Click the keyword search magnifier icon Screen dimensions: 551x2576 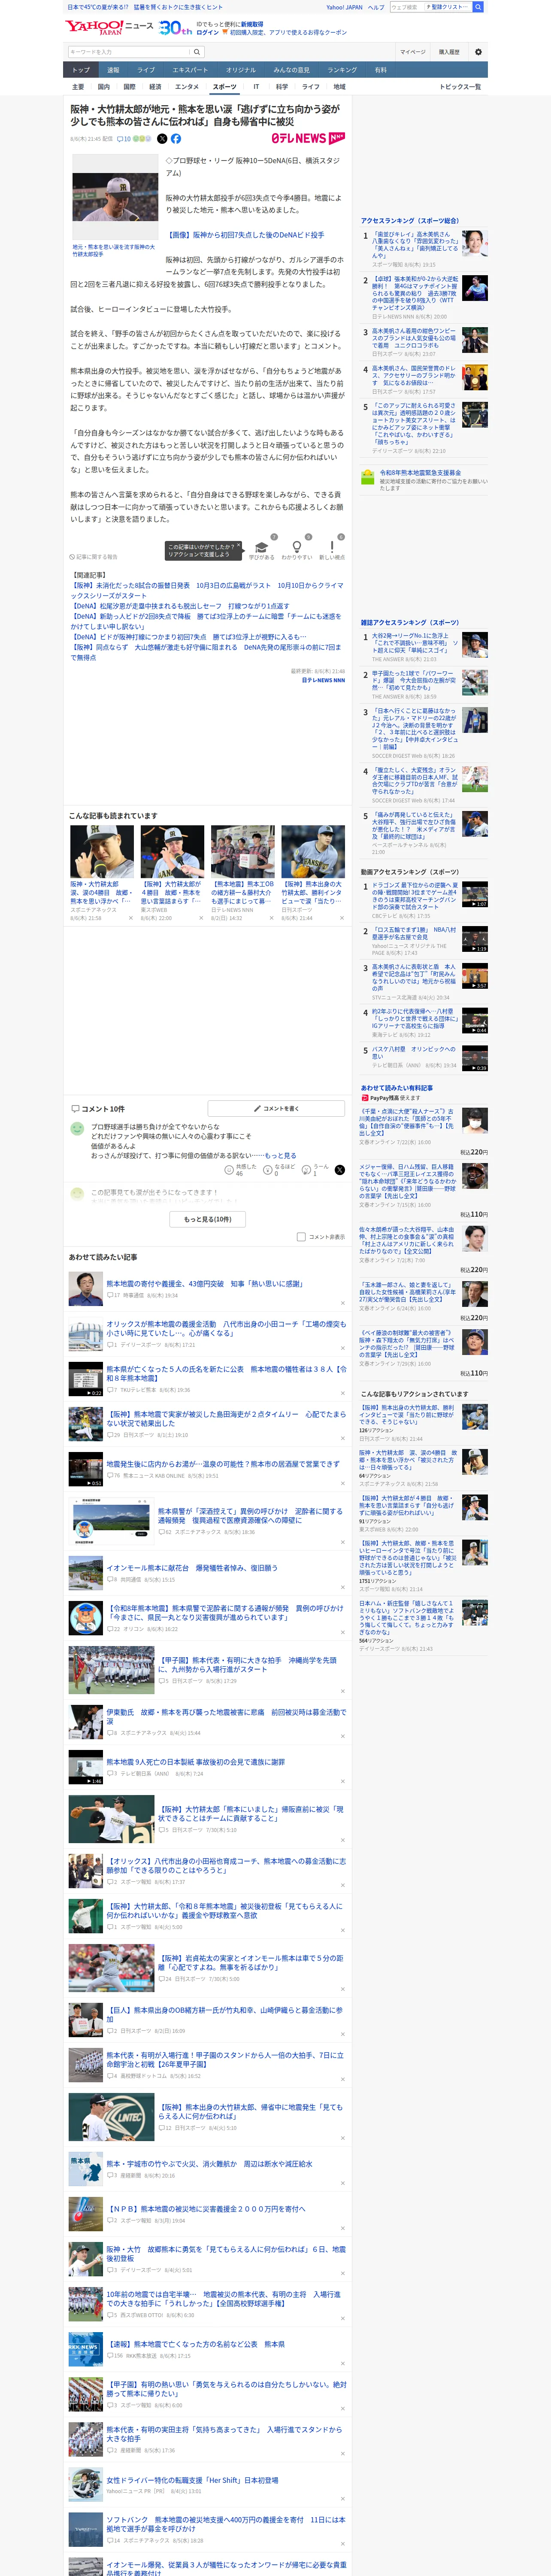[197, 52]
